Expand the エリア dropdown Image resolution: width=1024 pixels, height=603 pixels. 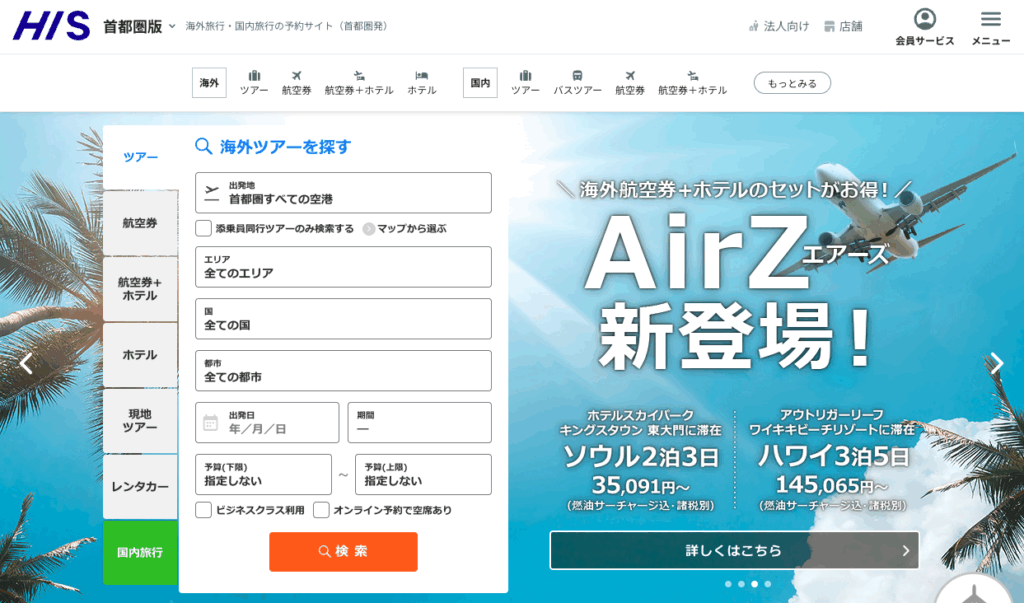click(x=343, y=267)
